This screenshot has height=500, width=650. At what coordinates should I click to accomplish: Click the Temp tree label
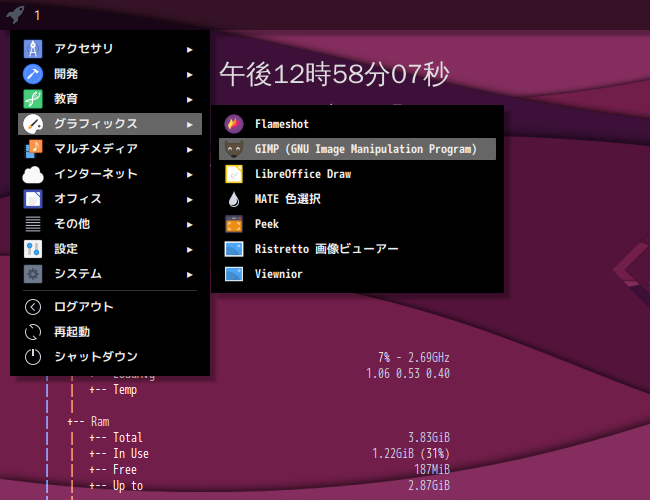[x=125, y=390]
